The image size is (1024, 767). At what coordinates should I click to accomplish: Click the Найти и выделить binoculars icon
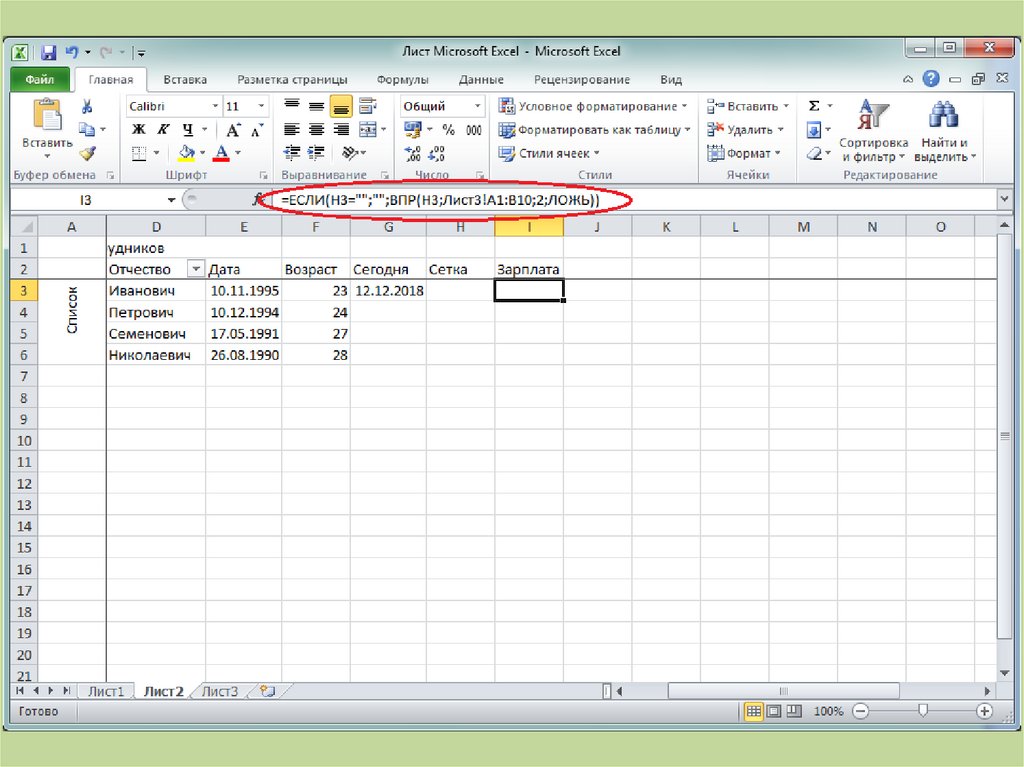click(x=944, y=119)
